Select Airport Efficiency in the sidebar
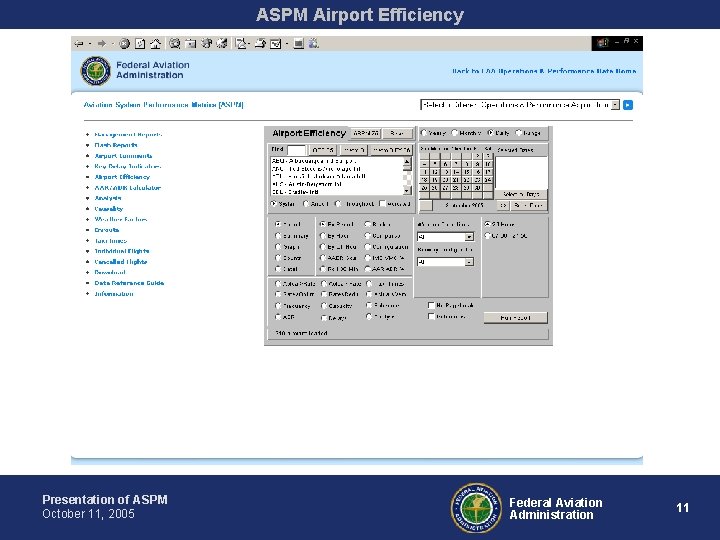This screenshot has width=720, height=540. pyautogui.click(x=122, y=177)
